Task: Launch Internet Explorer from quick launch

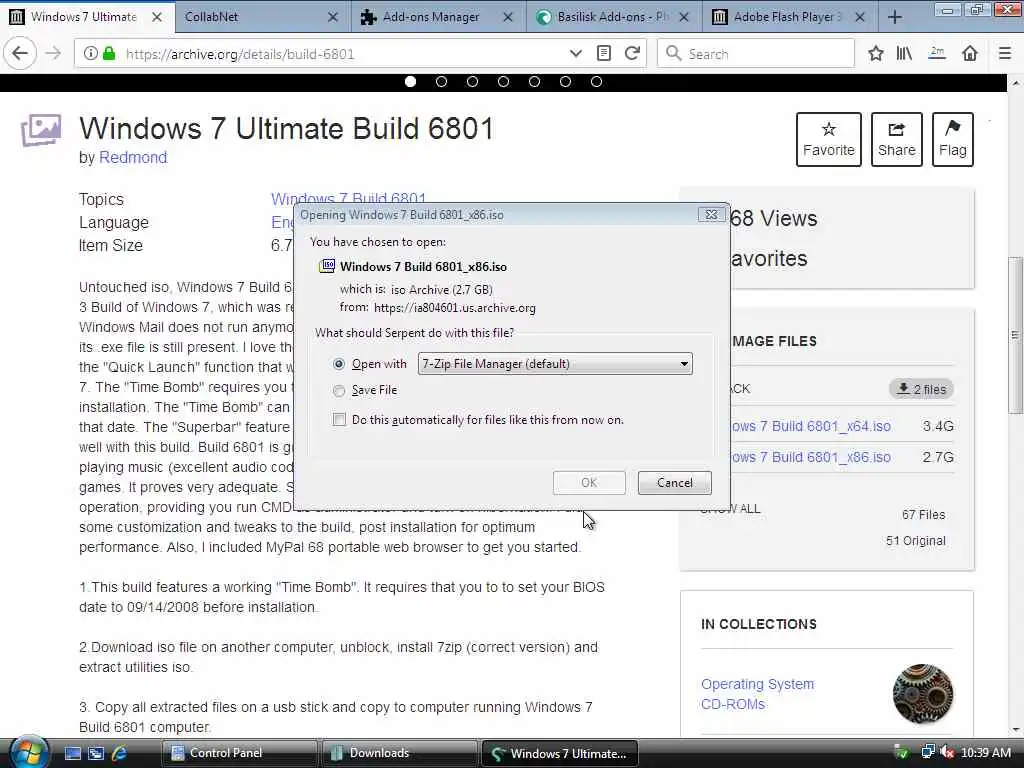Action: pos(119,753)
